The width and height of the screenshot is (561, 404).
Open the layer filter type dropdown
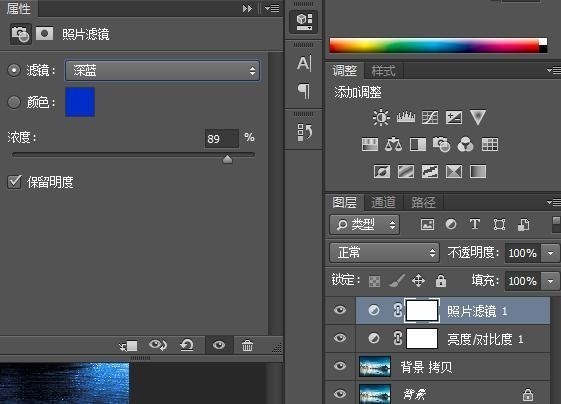pos(364,225)
